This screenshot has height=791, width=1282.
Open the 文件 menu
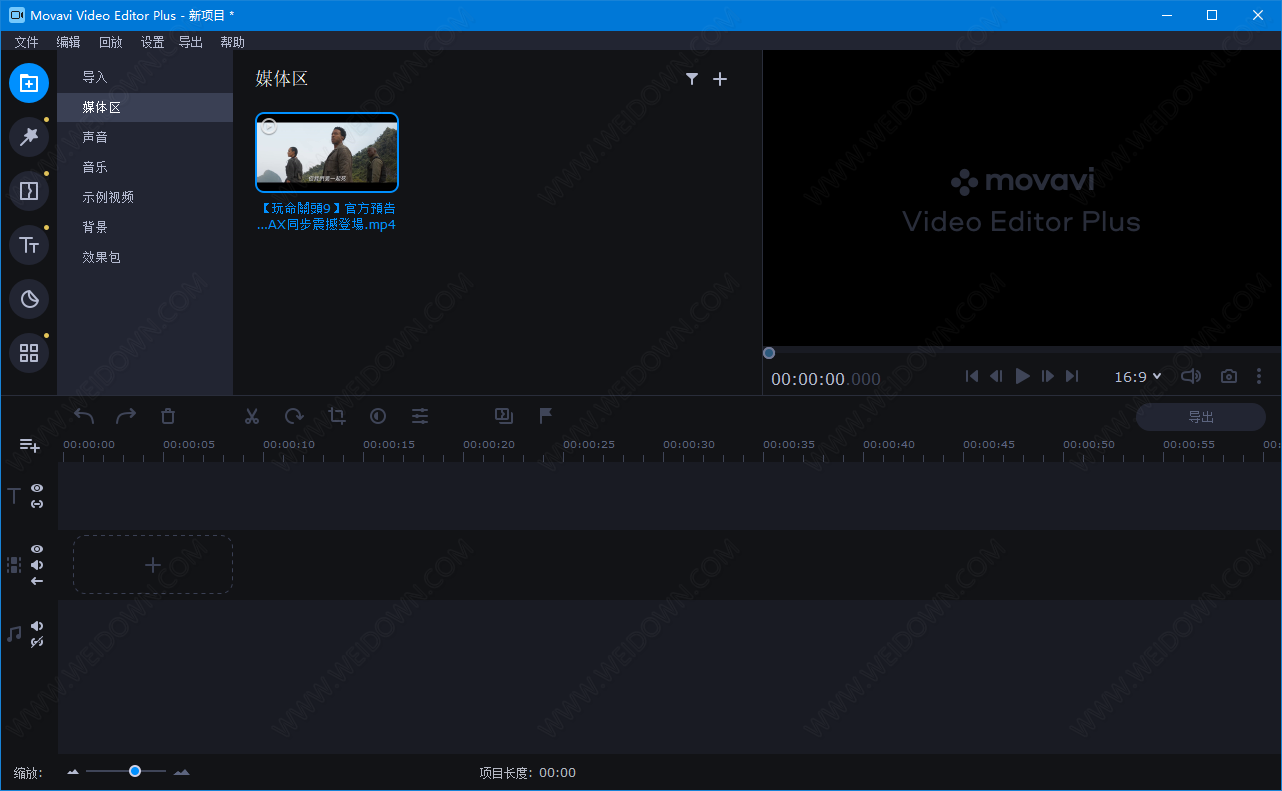pyautogui.click(x=26, y=42)
